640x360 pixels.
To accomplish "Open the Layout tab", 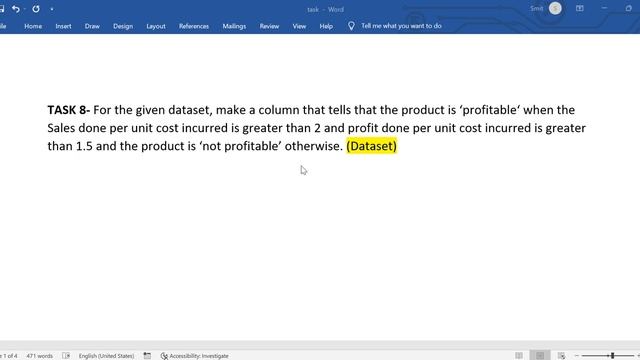I will tap(156, 26).
